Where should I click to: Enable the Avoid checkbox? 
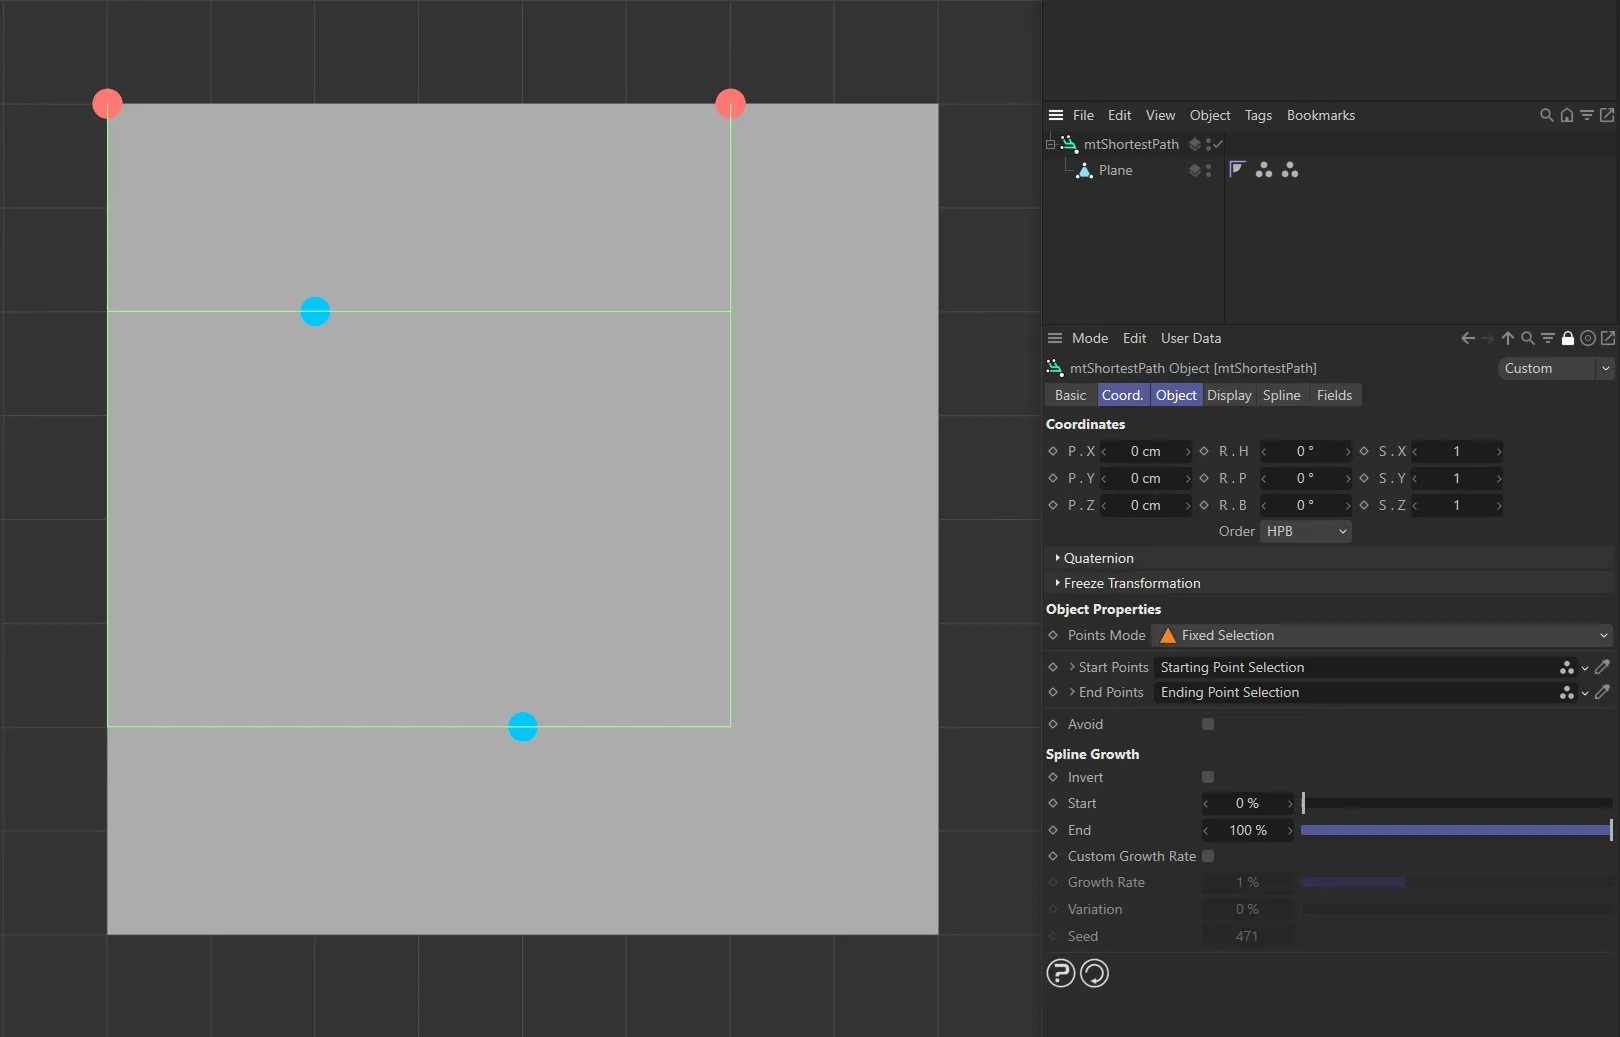click(1207, 724)
